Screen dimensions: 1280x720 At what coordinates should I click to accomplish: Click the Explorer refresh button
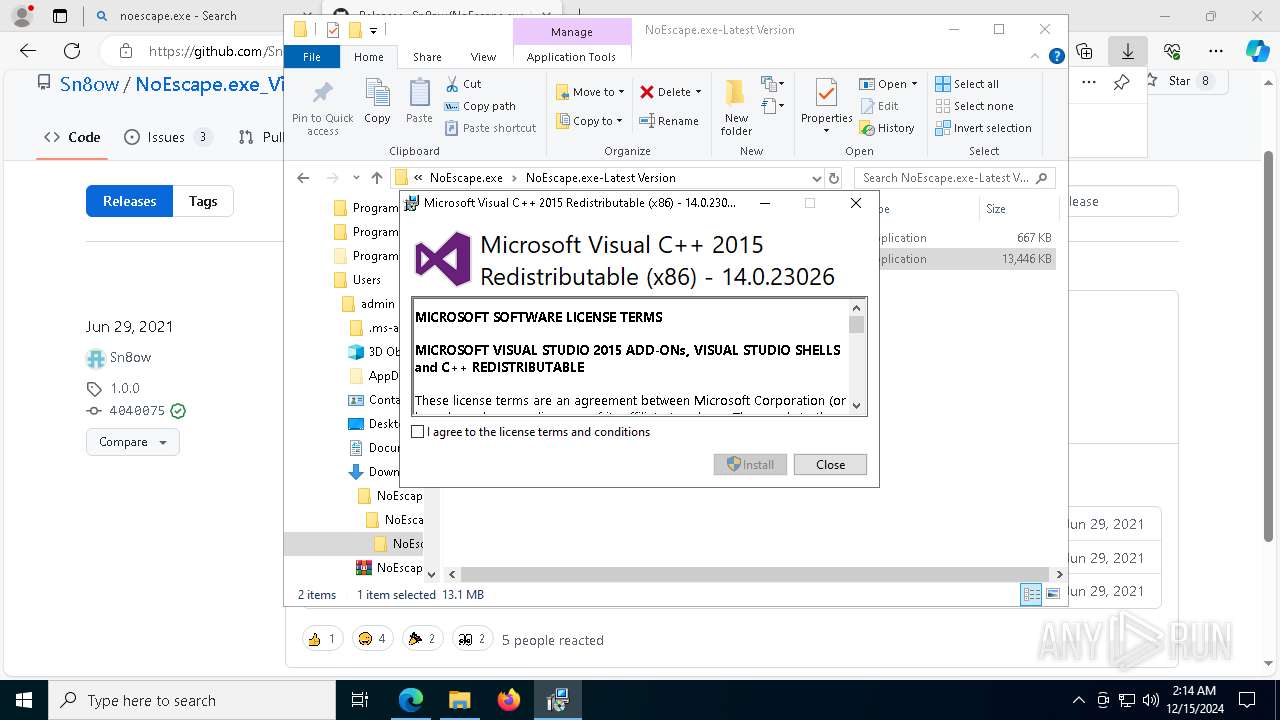(834, 178)
